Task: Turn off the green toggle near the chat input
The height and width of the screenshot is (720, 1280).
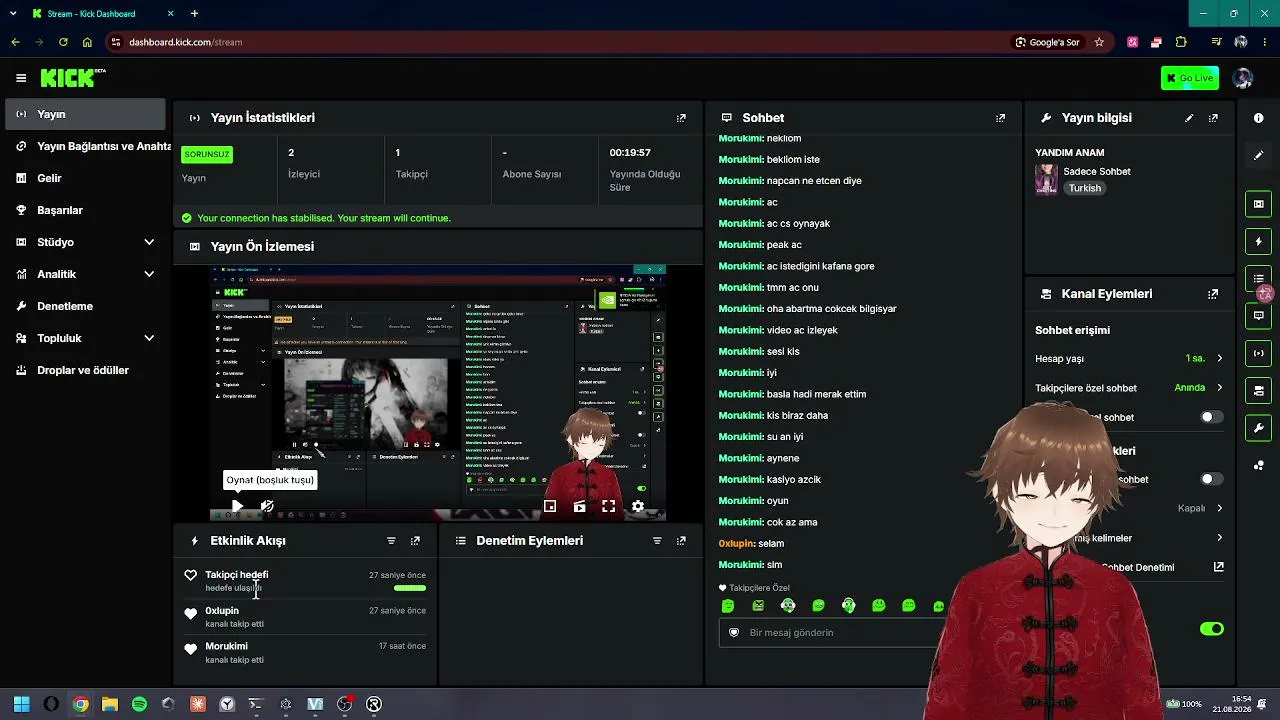Action: point(1211,629)
